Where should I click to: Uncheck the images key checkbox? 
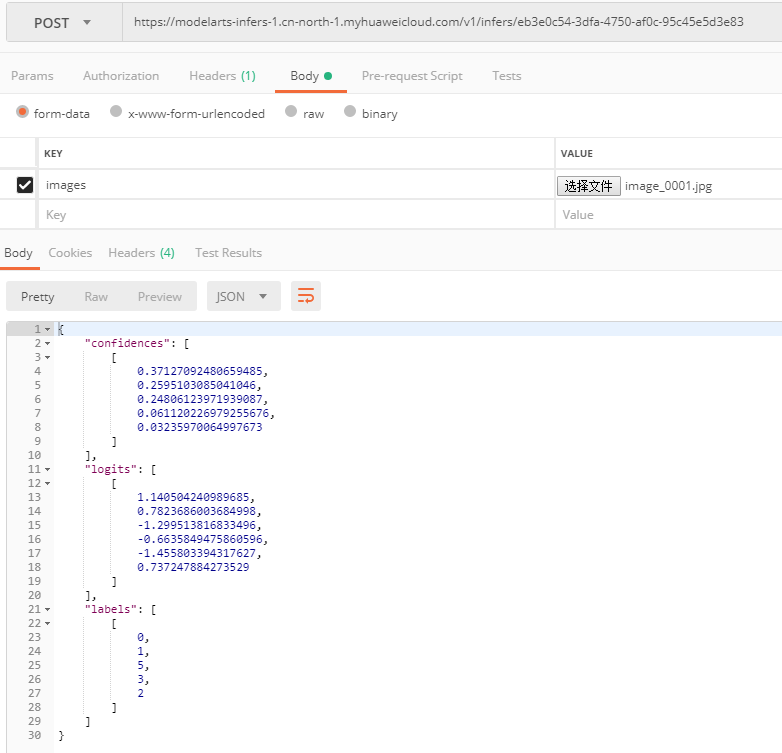pos(25,185)
